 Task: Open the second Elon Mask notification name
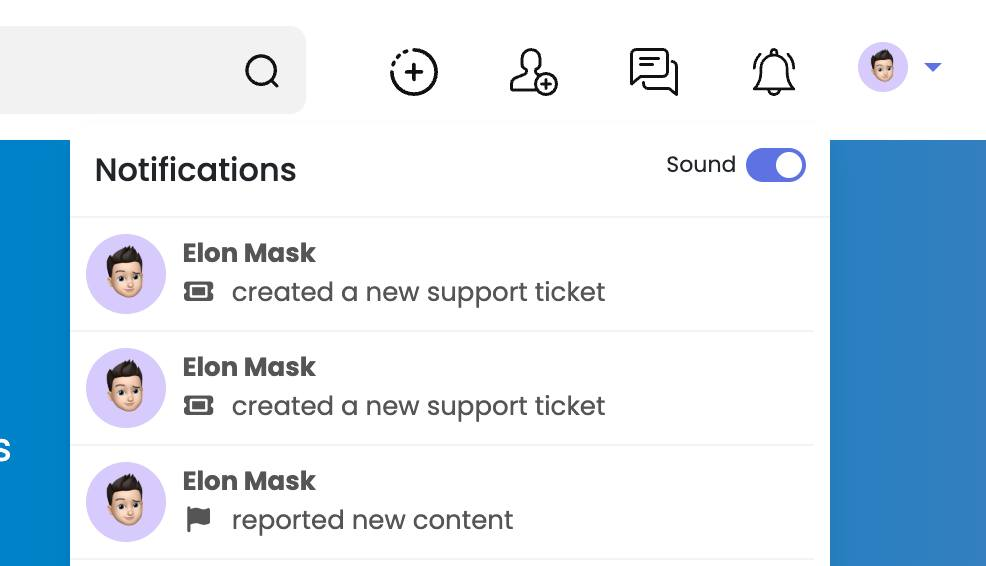pyautogui.click(x=249, y=367)
